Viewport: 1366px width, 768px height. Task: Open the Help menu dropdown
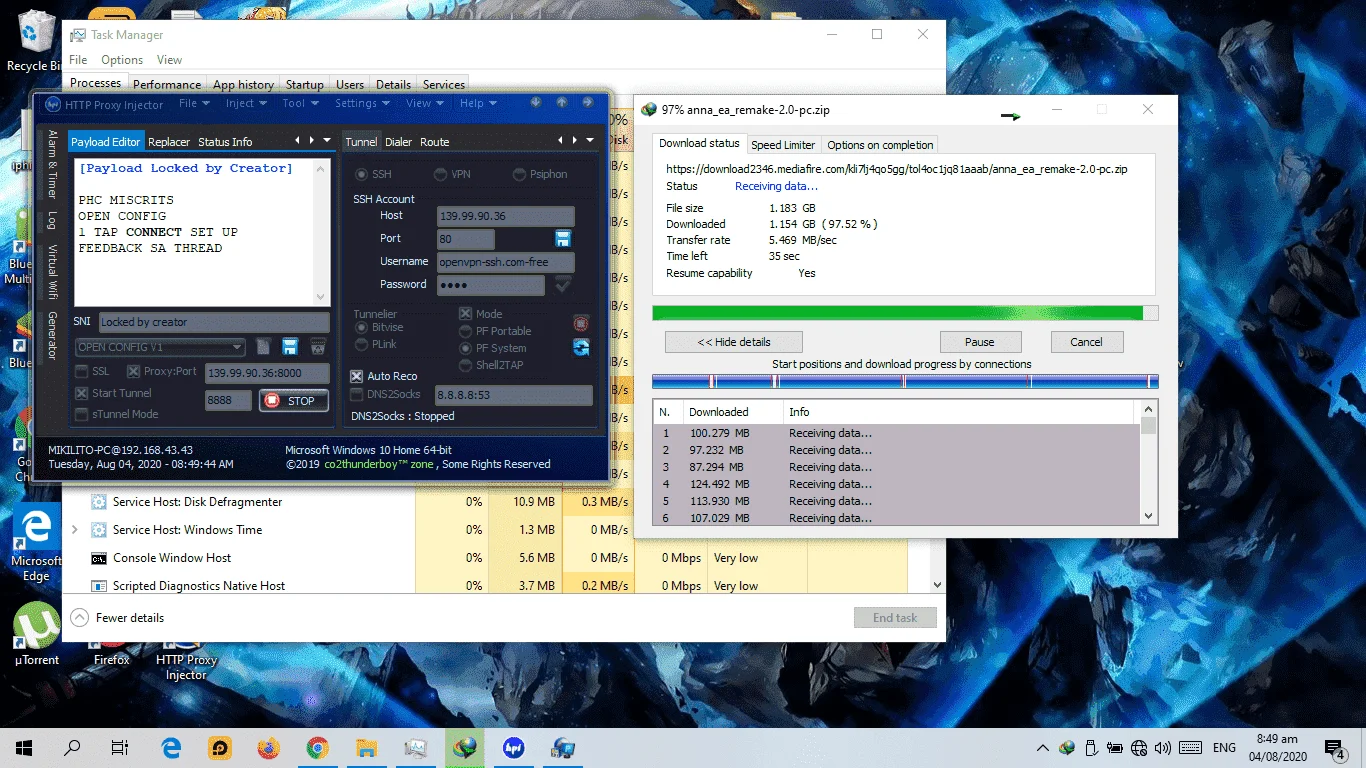pos(479,103)
